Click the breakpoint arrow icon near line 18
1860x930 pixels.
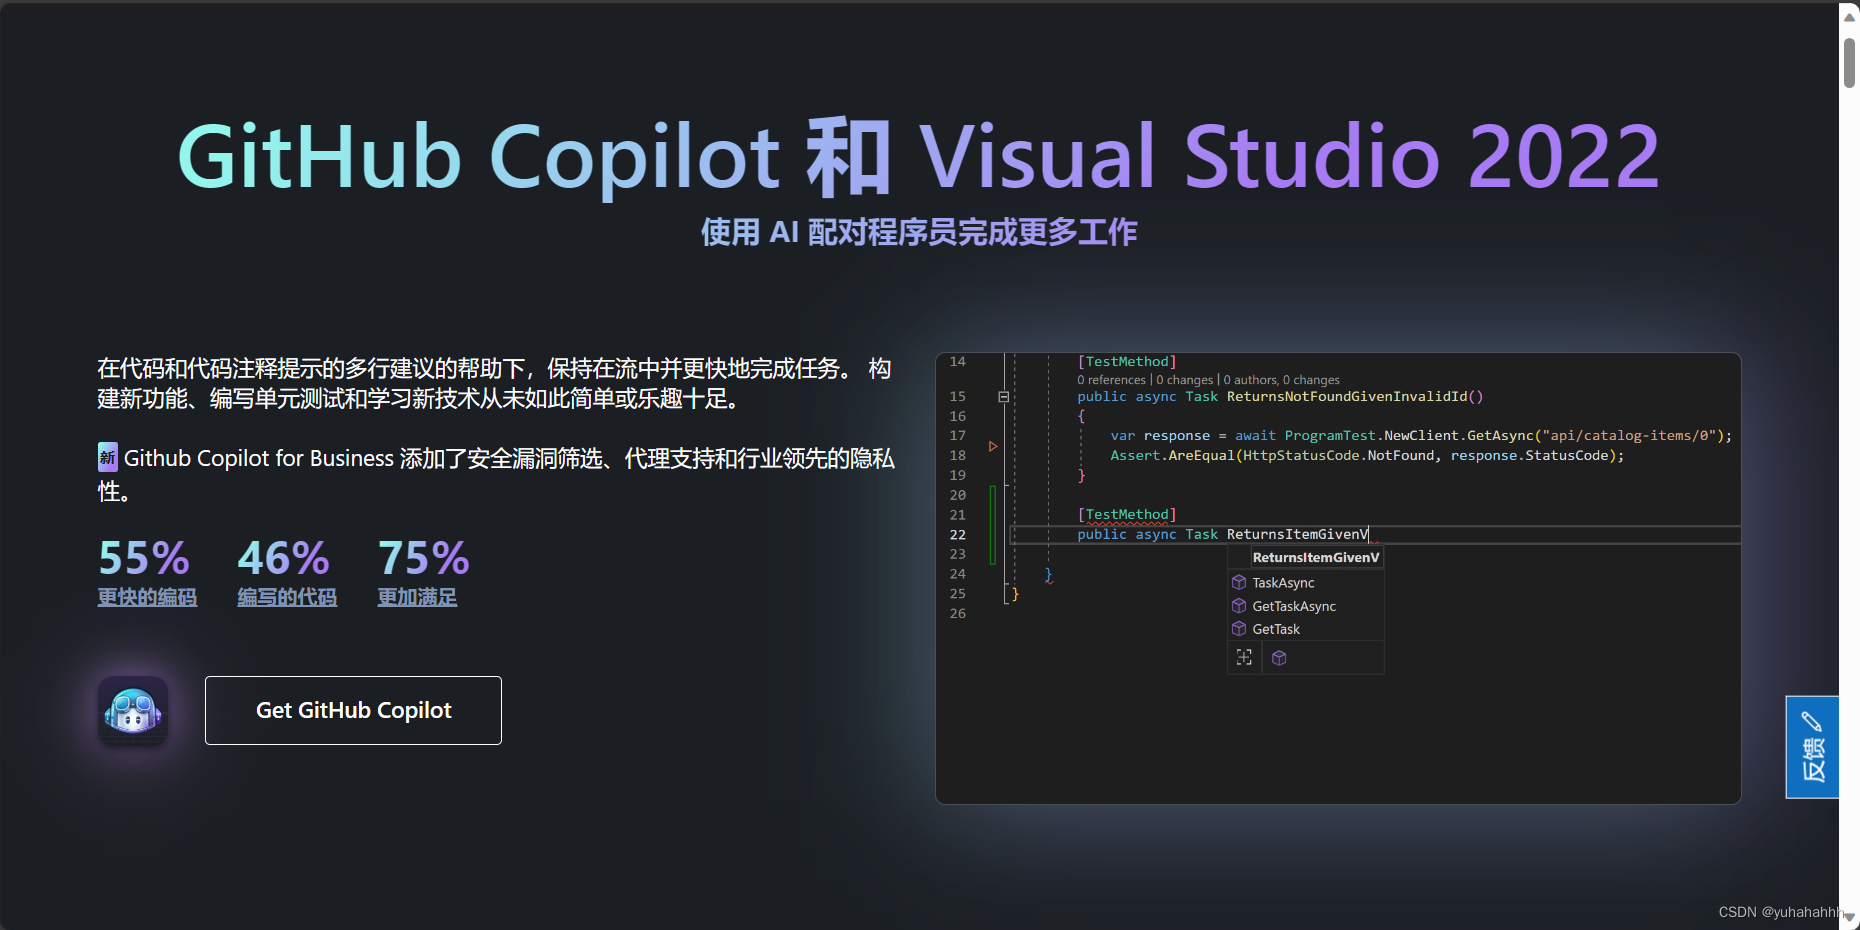[993, 446]
